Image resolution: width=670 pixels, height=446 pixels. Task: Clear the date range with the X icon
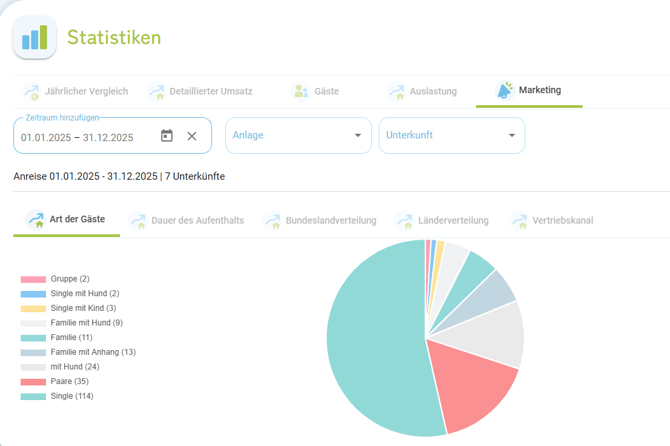click(x=192, y=136)
